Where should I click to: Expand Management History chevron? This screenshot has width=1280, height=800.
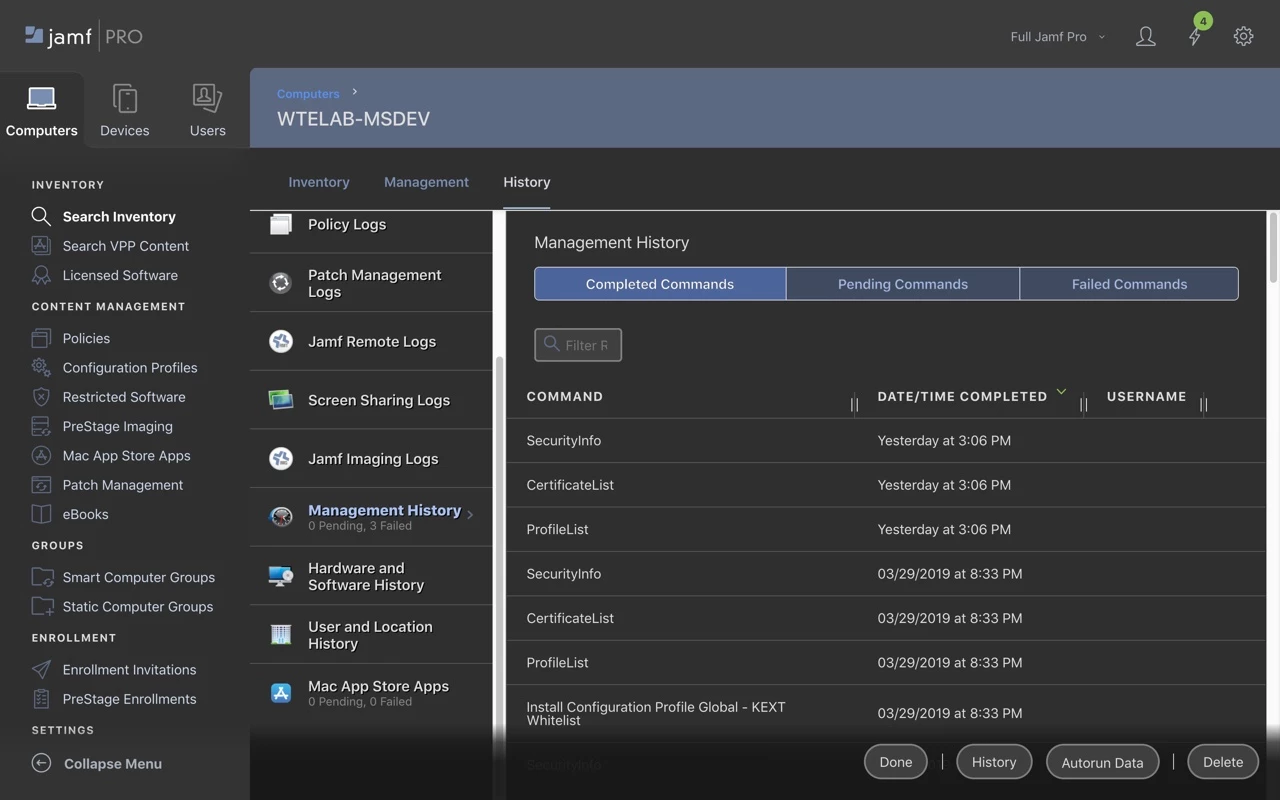click(x=470, y=515)
